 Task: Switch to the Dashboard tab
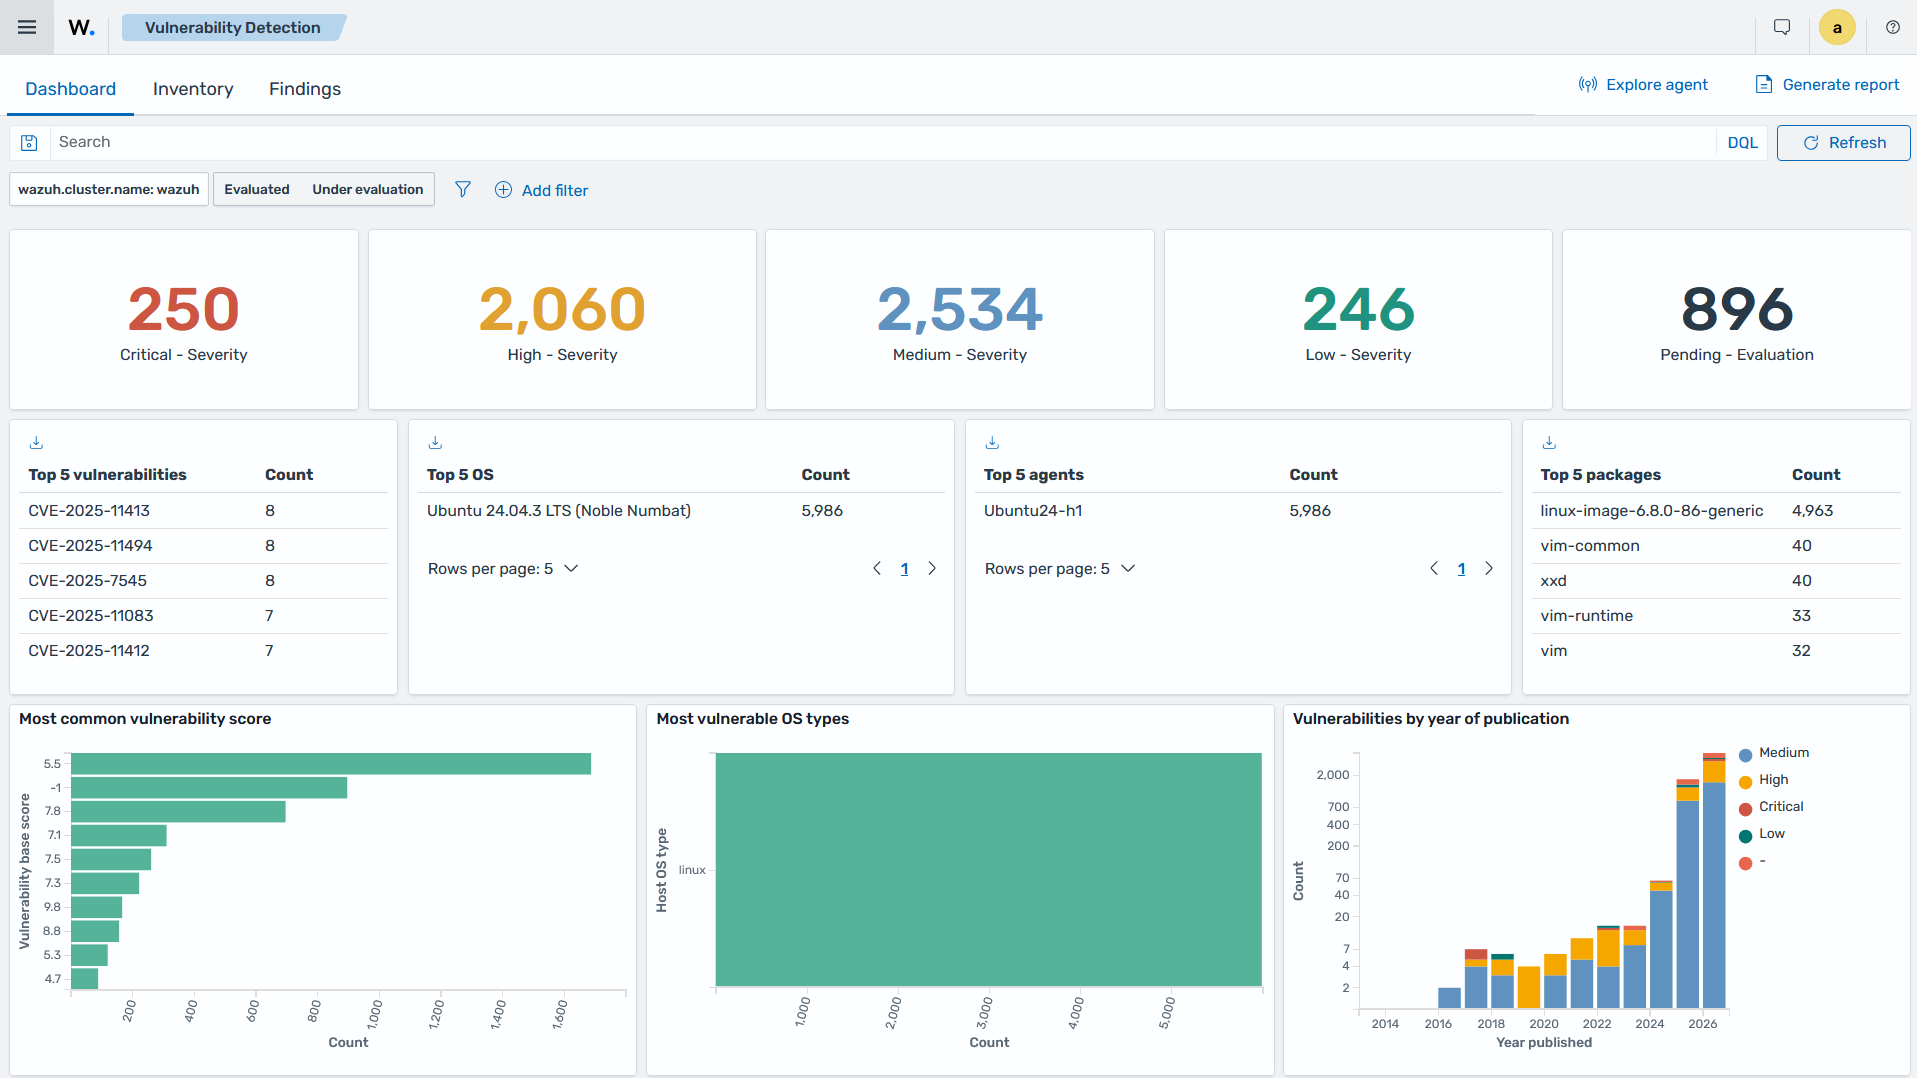click(71, 89)
